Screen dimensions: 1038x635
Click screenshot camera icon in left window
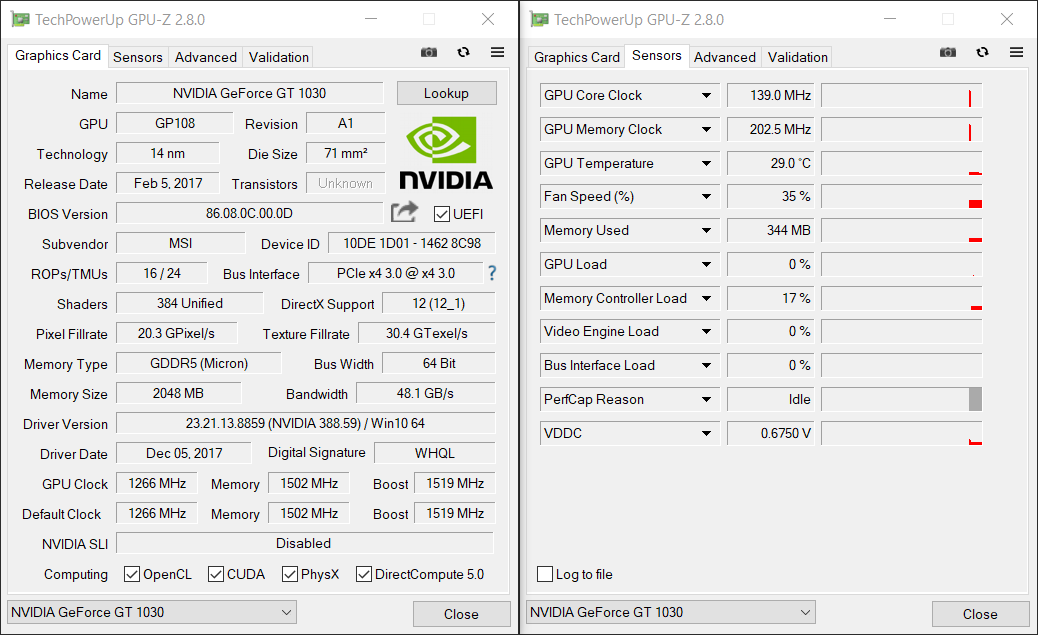pos(429,52)
